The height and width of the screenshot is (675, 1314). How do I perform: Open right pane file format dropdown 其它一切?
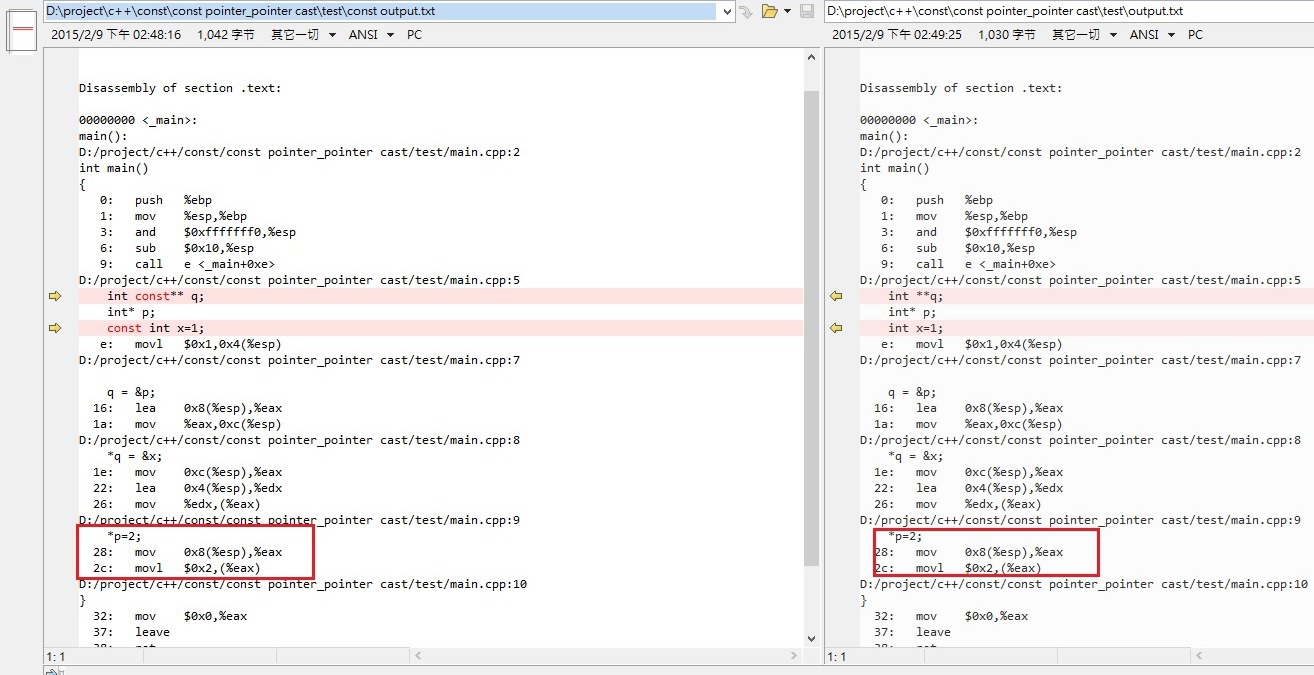point(1084,35)
